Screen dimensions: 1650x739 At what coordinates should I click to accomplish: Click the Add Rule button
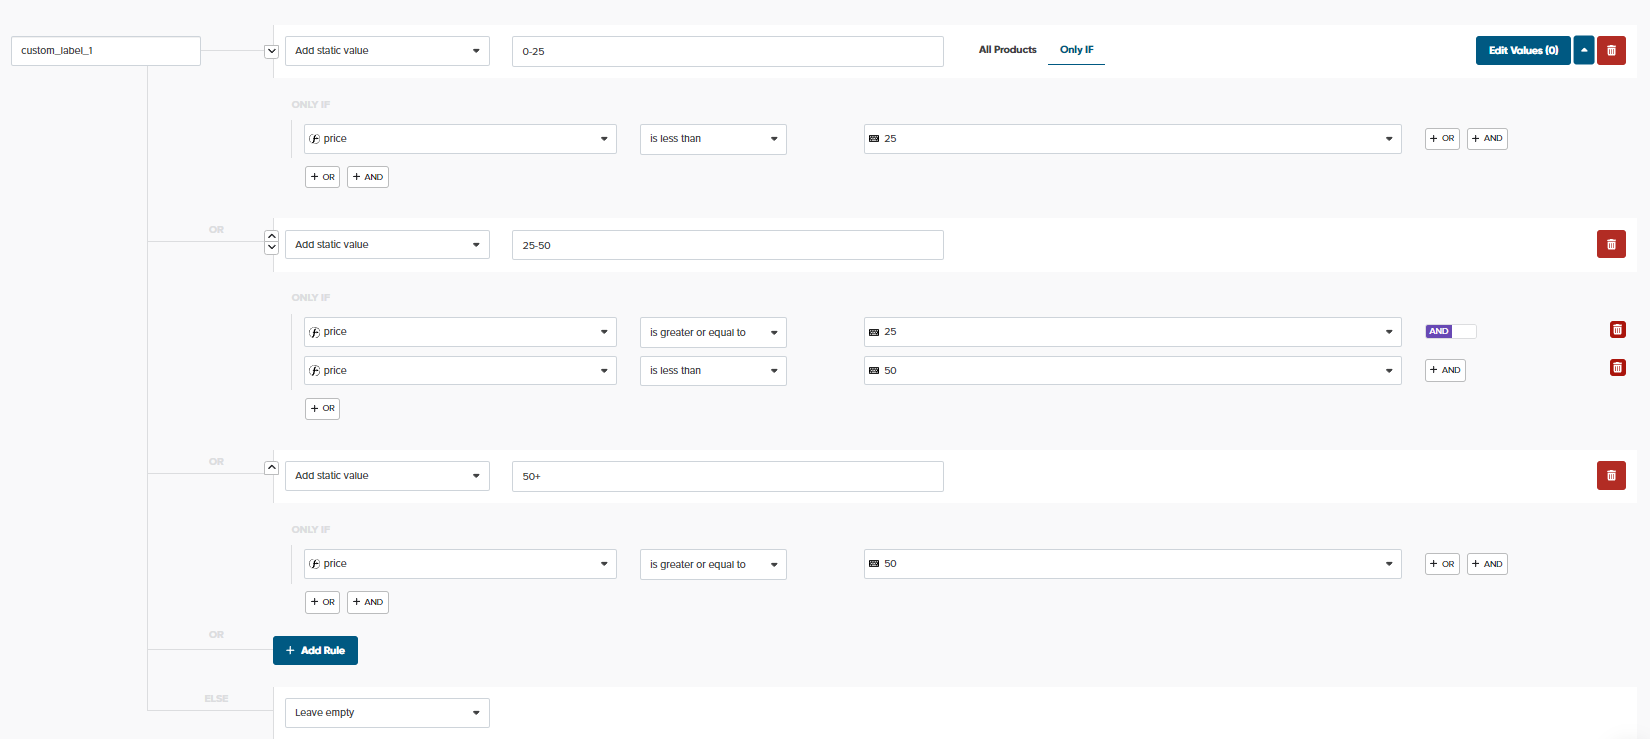pos(315,650)
